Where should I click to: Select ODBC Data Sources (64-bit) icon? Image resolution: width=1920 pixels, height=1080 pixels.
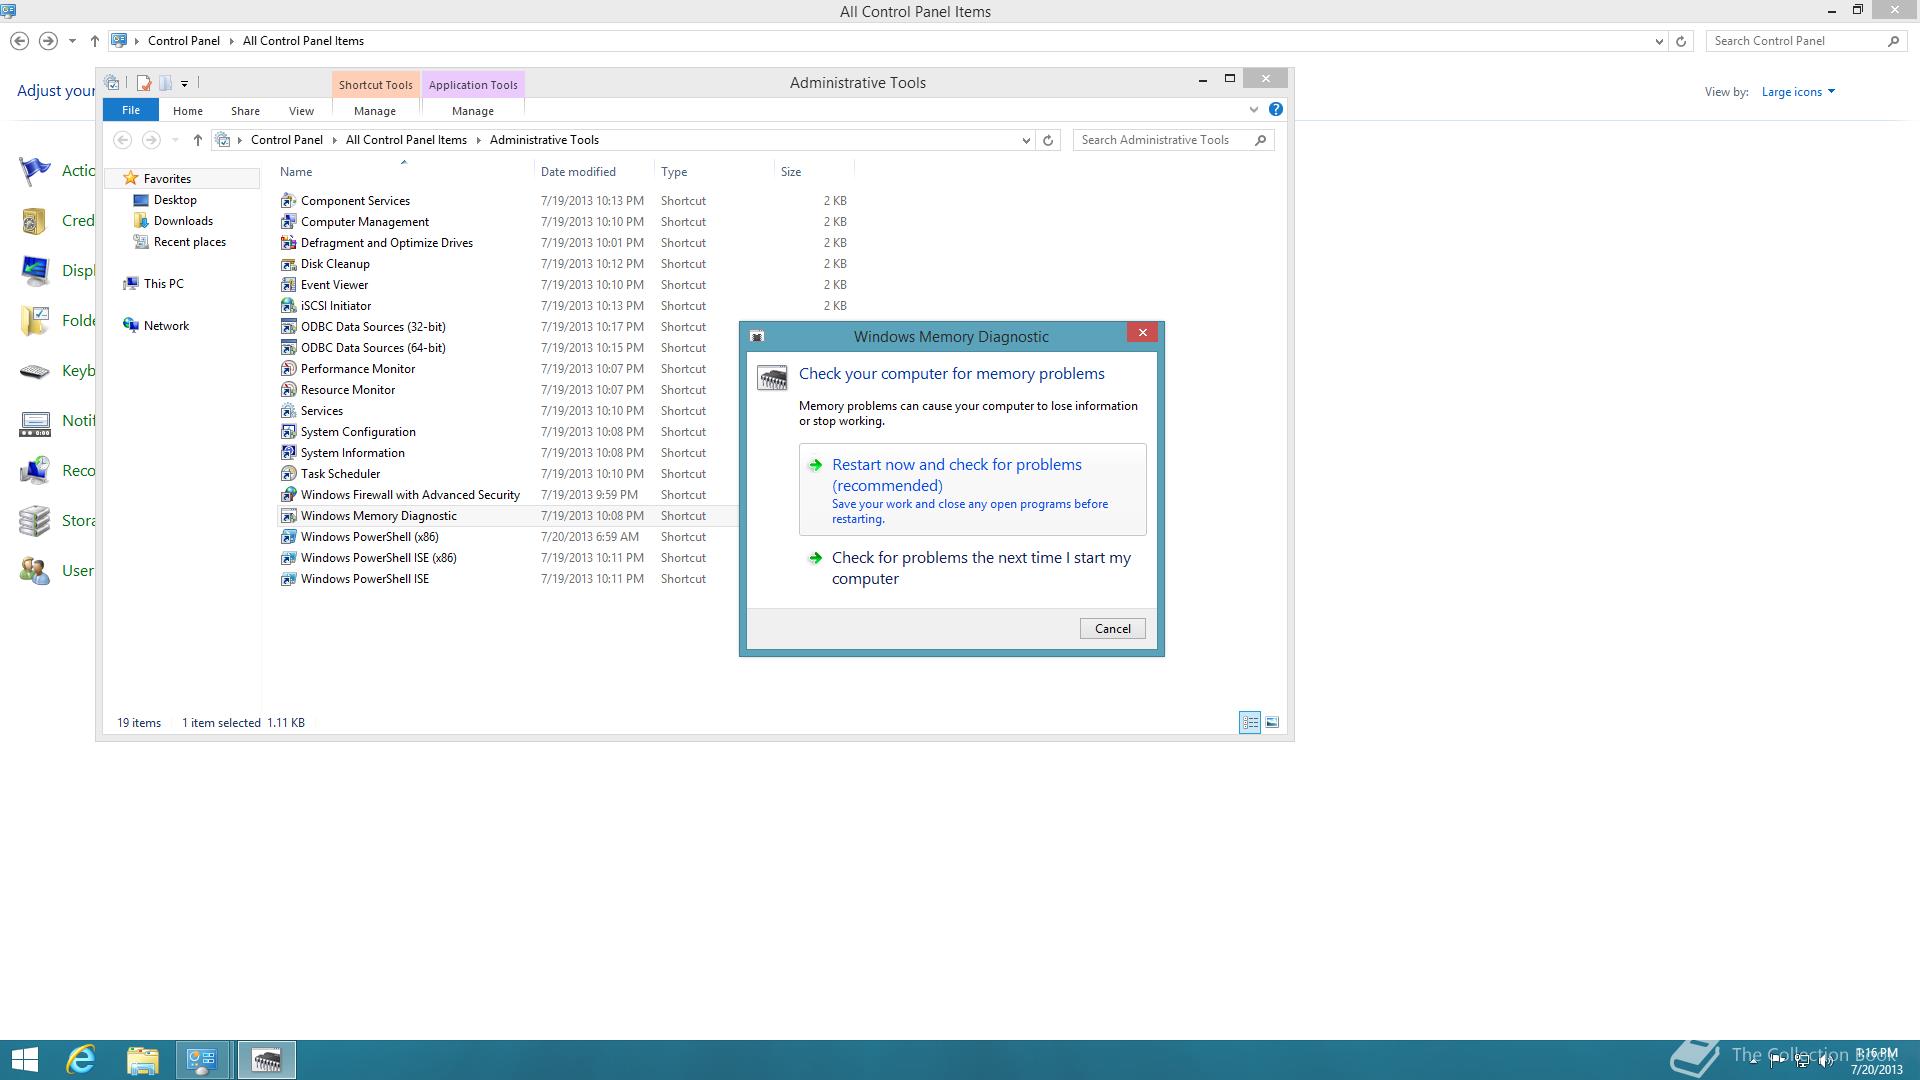(289, 348)
